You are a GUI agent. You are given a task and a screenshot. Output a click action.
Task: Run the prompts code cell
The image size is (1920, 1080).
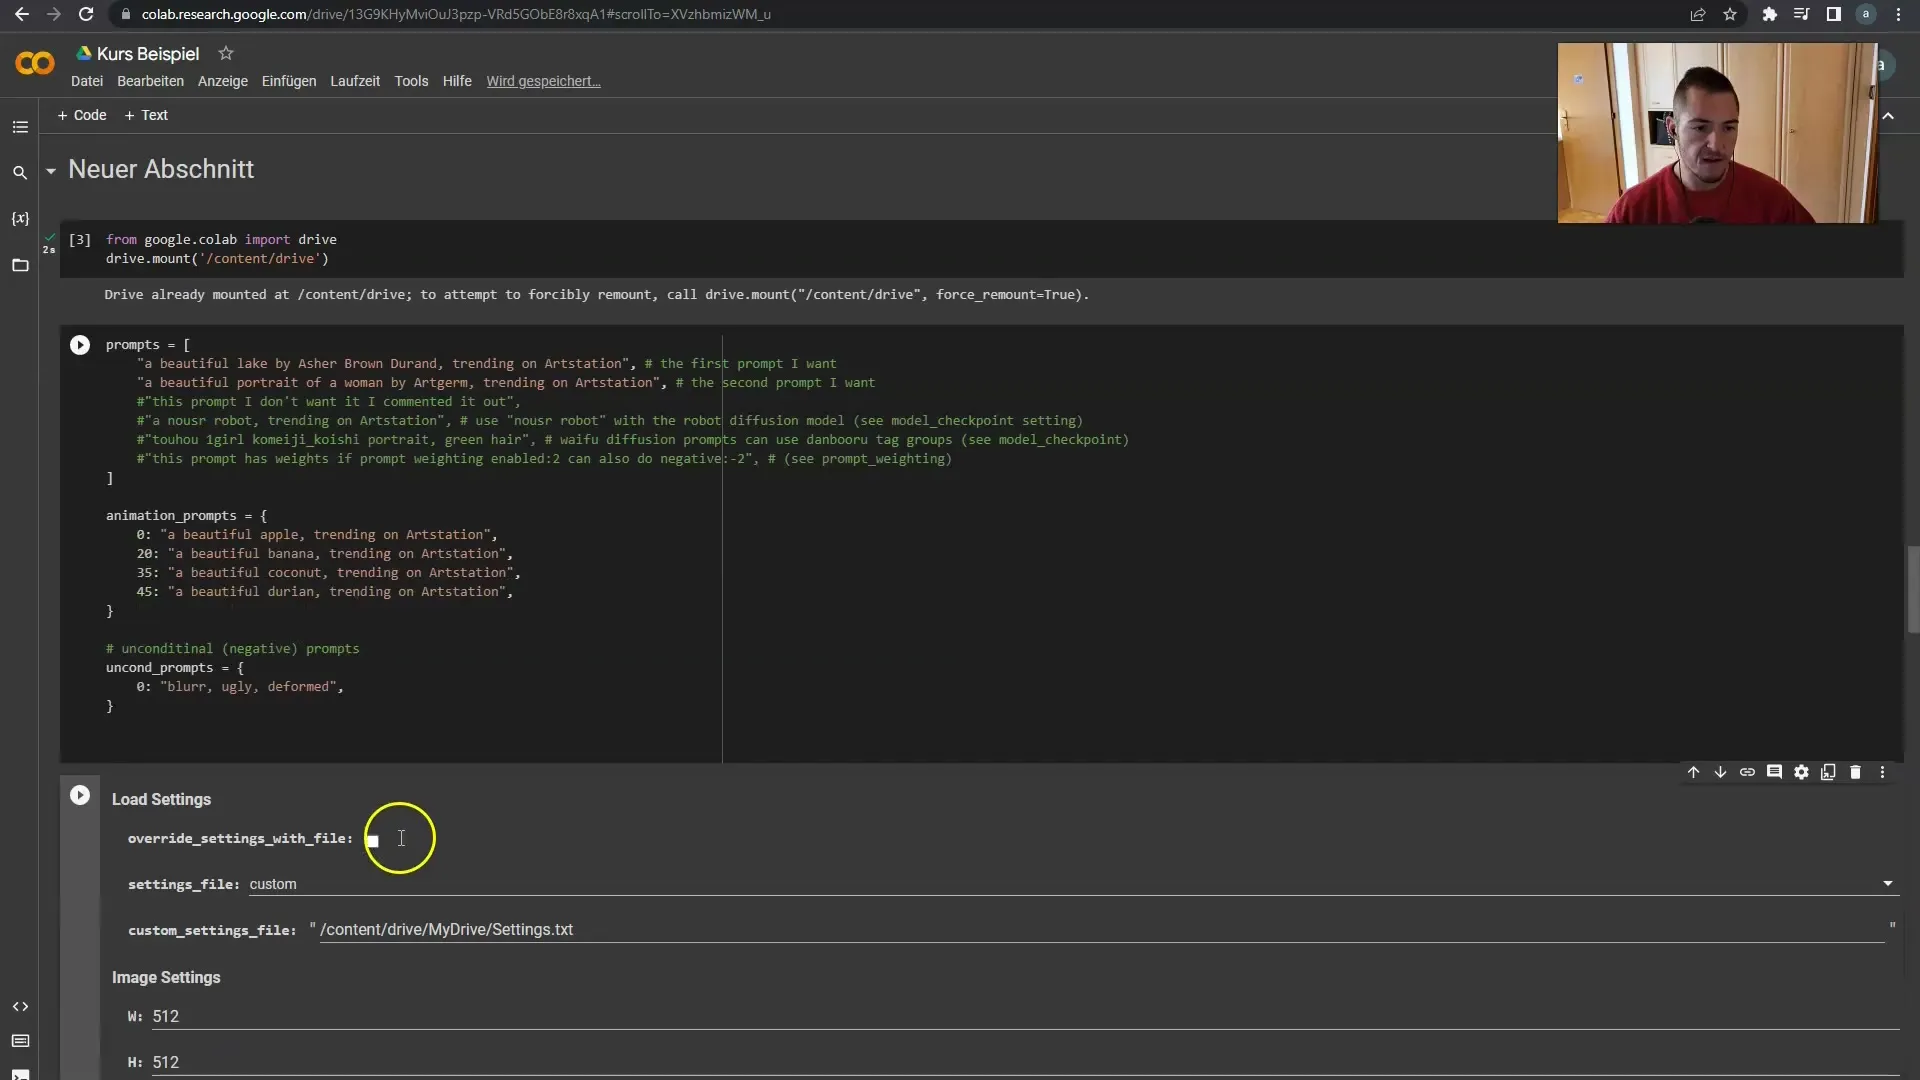coord(80,345)
